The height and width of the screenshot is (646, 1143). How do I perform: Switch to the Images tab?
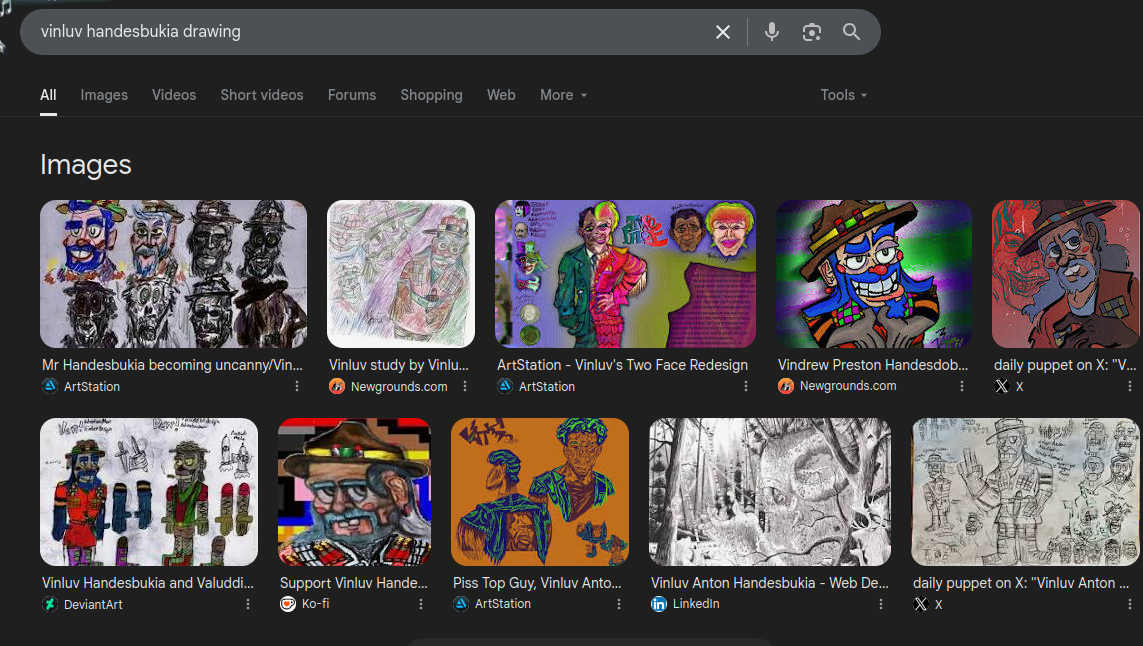104,95
